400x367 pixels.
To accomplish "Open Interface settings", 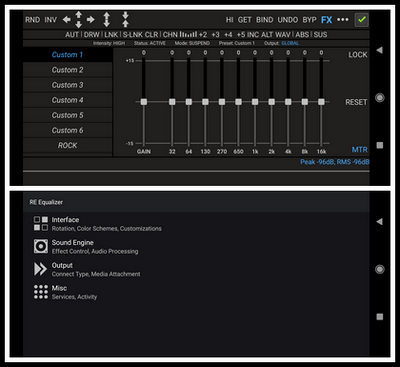I will coord(196,224).
